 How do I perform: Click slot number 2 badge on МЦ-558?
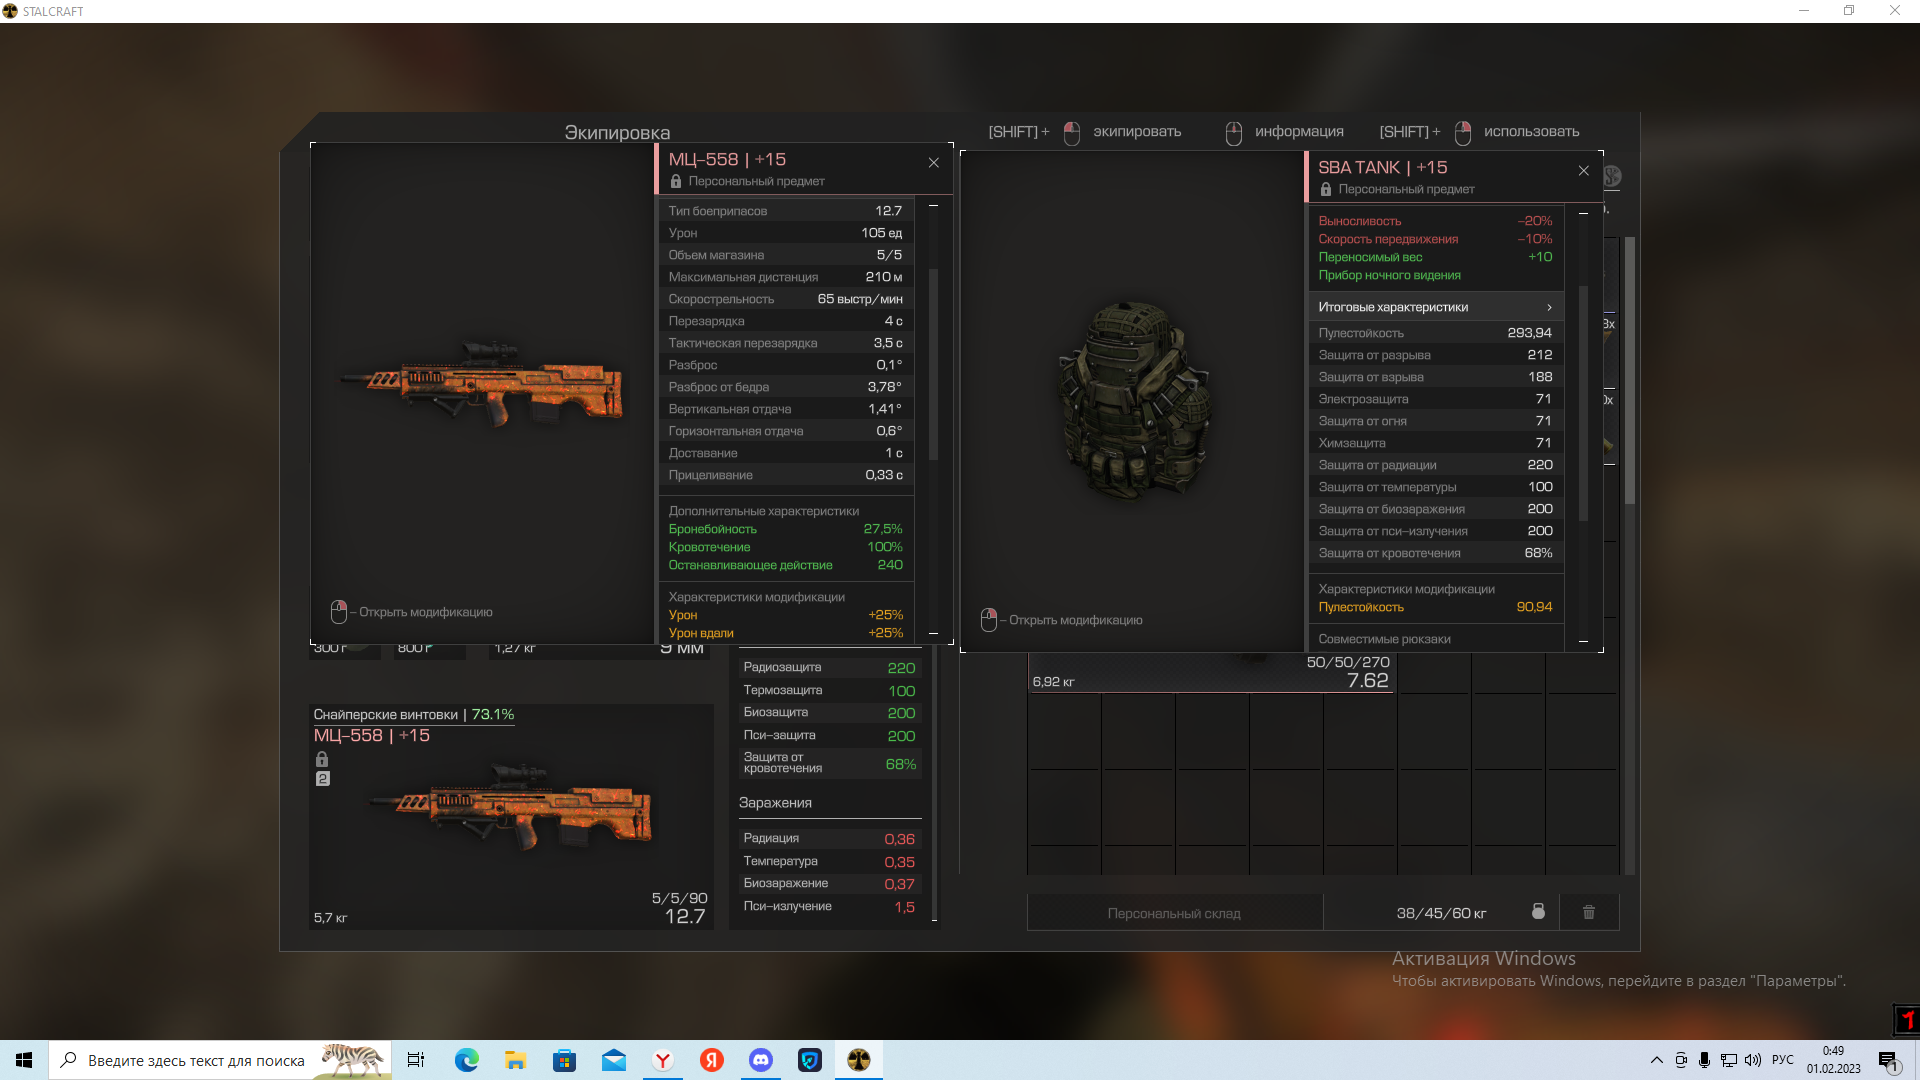coord(322,778)
